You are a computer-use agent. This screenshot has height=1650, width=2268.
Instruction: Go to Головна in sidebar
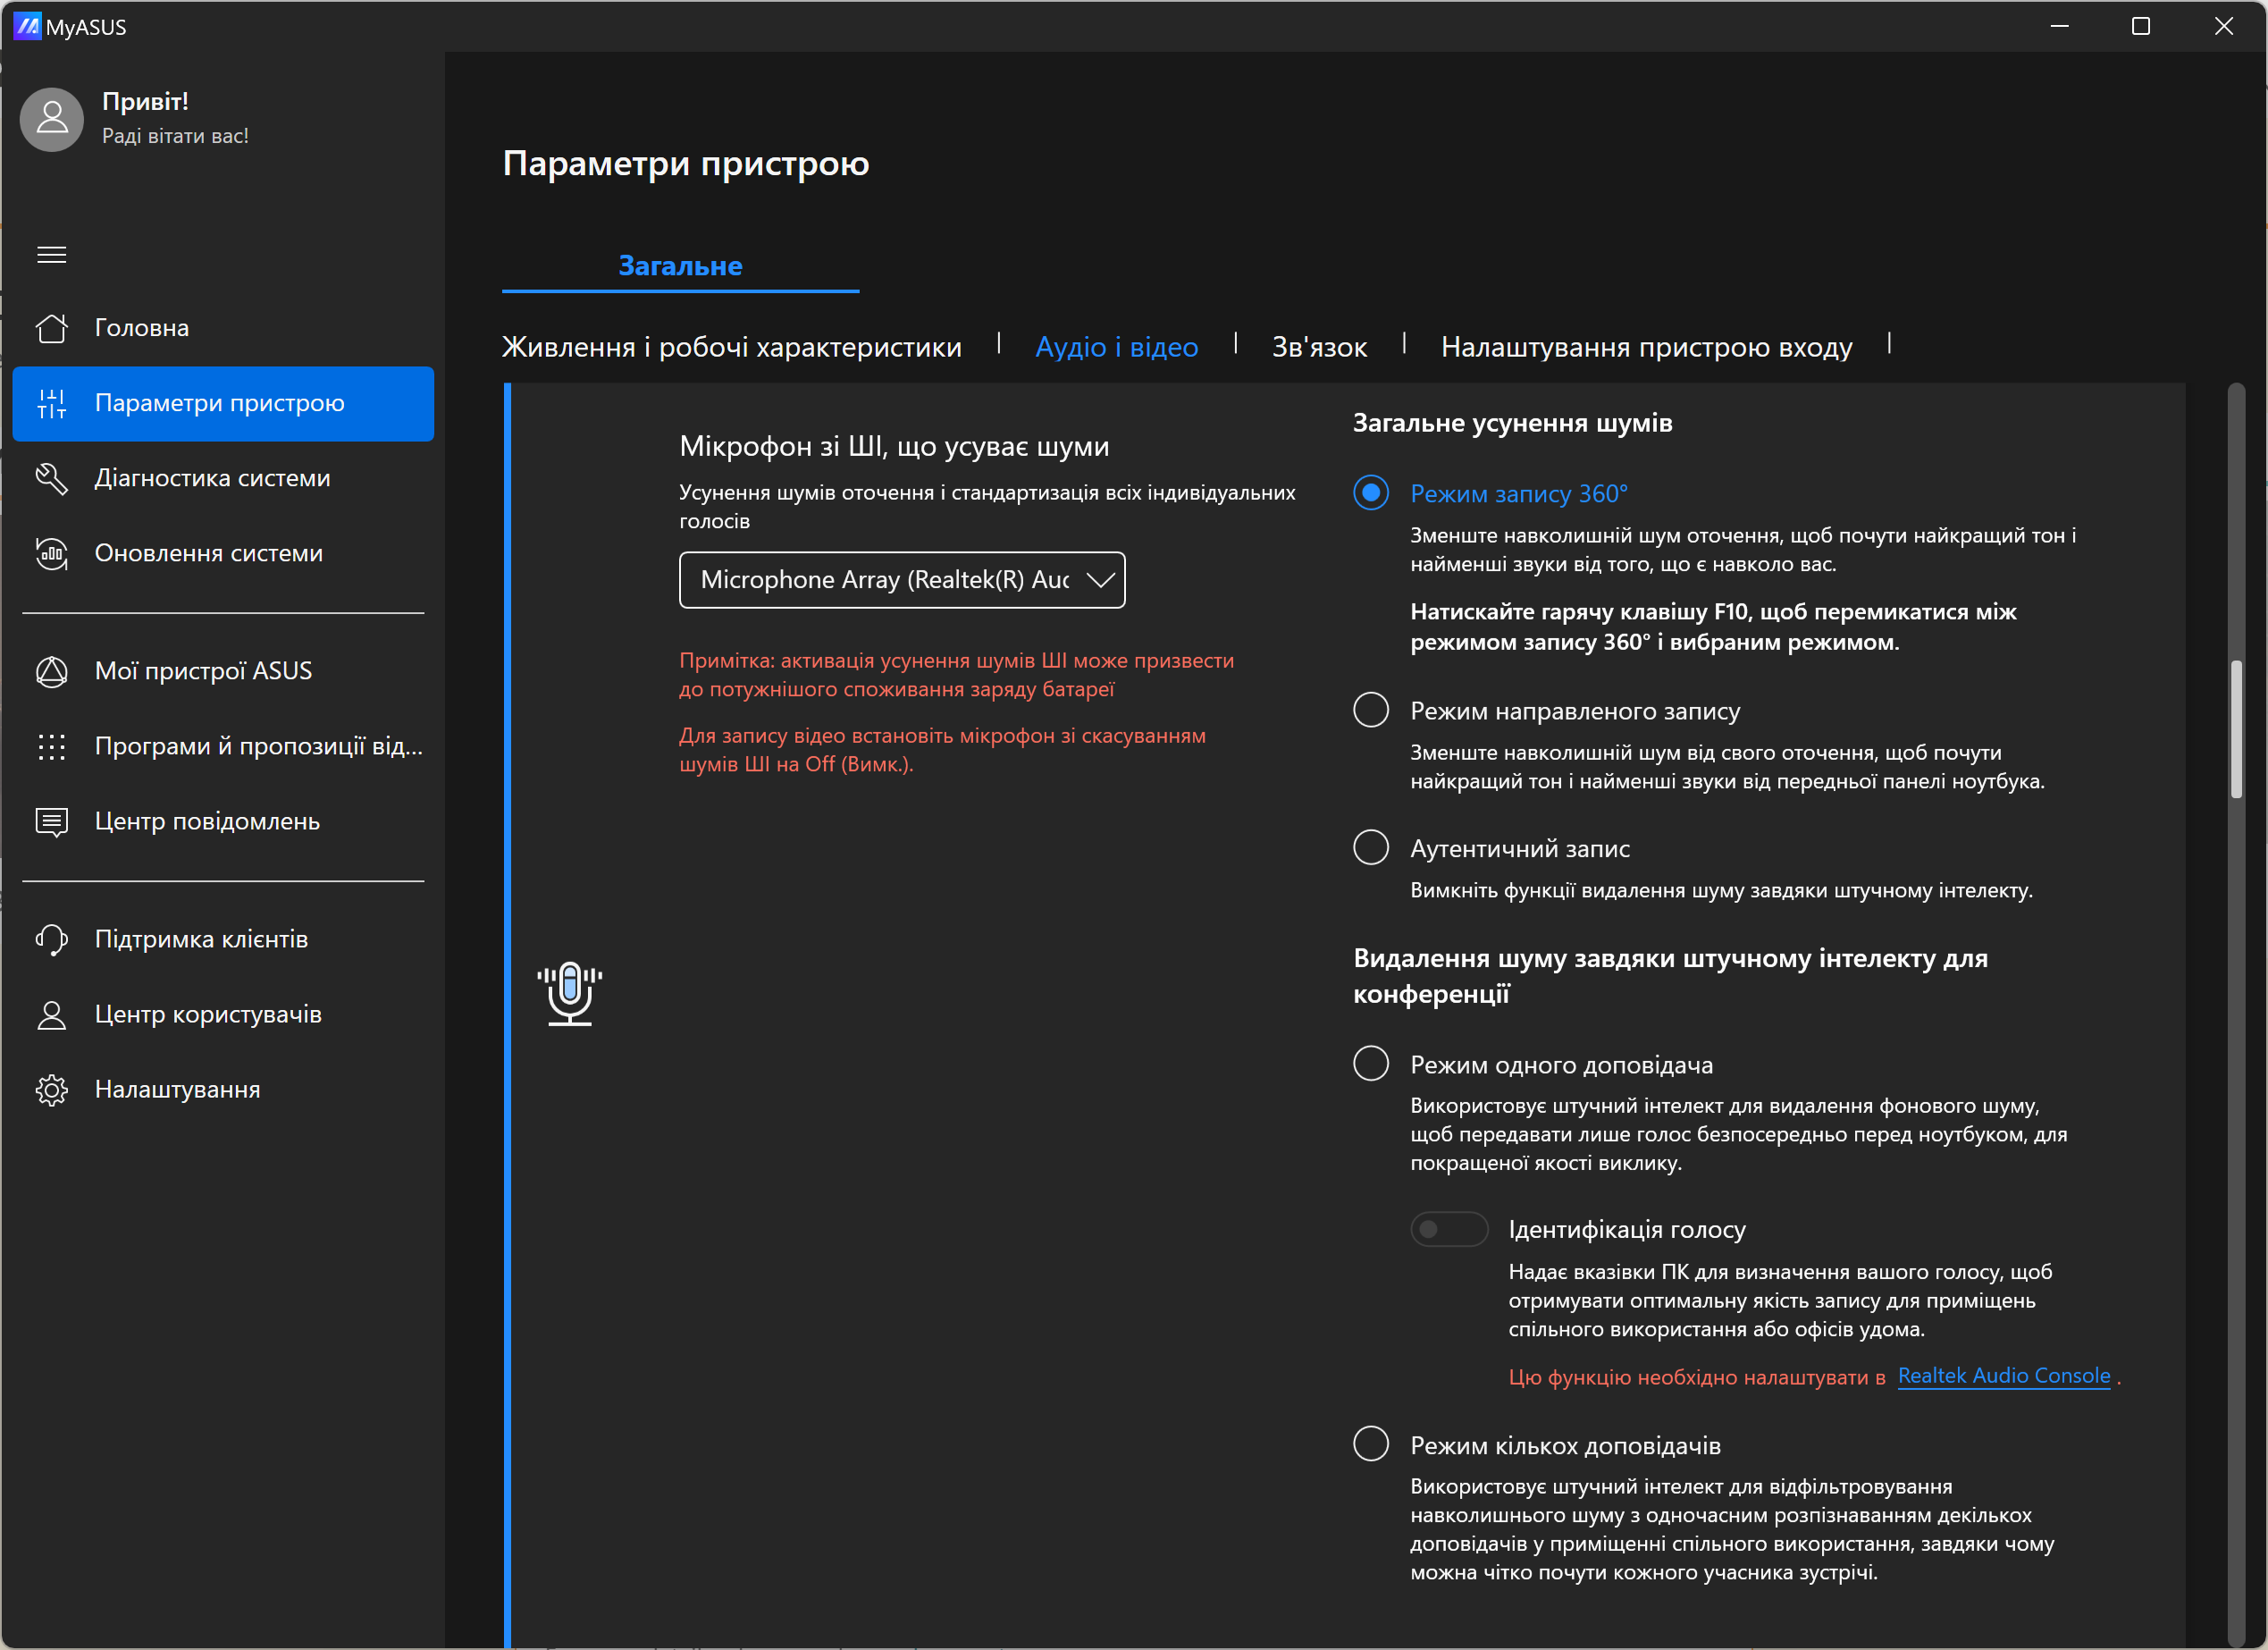(223, 328)
